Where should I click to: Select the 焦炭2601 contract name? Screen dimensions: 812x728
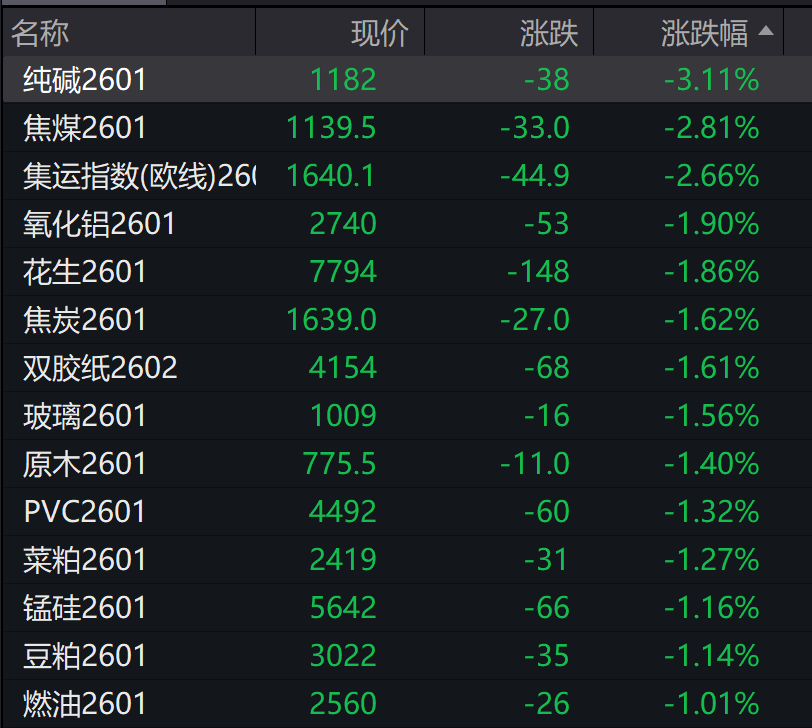coord(85,319)
